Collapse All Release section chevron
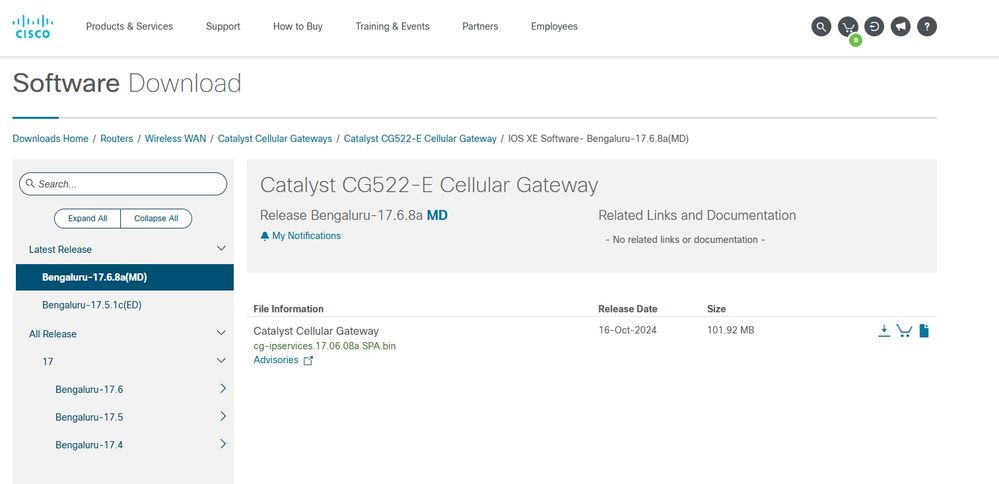 pyautogui.click(x=221, y=333)
